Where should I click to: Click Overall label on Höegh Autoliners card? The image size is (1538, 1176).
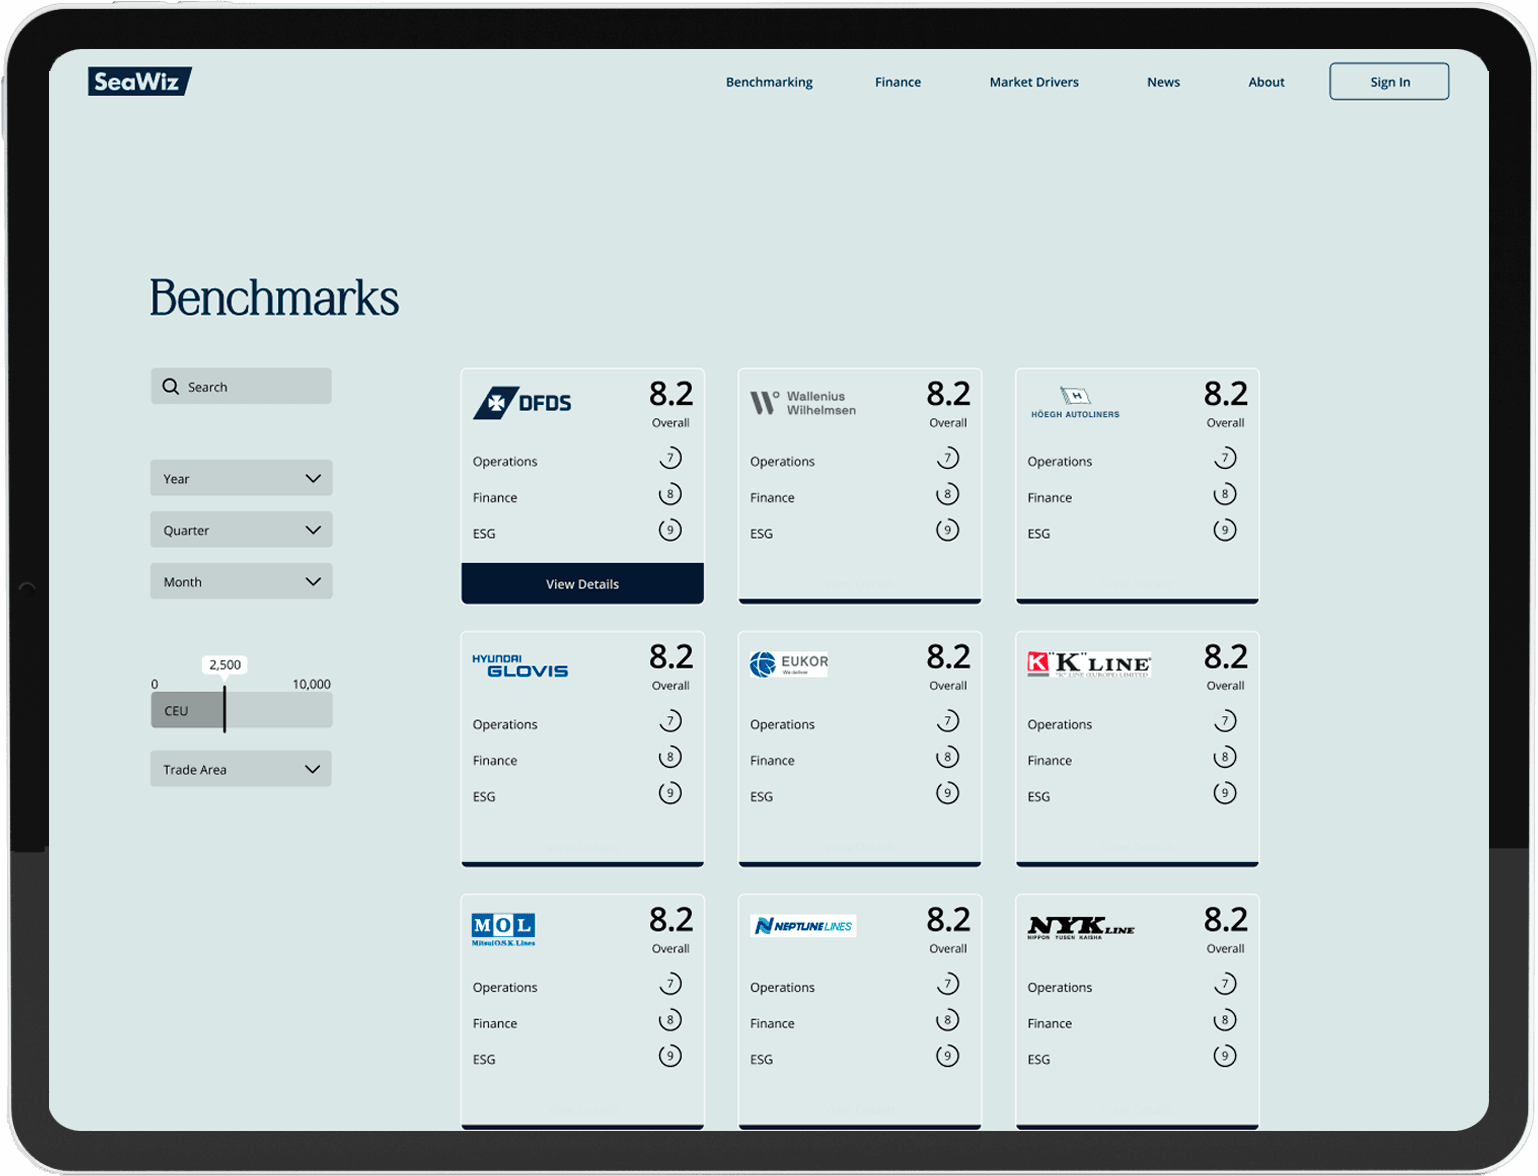pos(1225,423)
